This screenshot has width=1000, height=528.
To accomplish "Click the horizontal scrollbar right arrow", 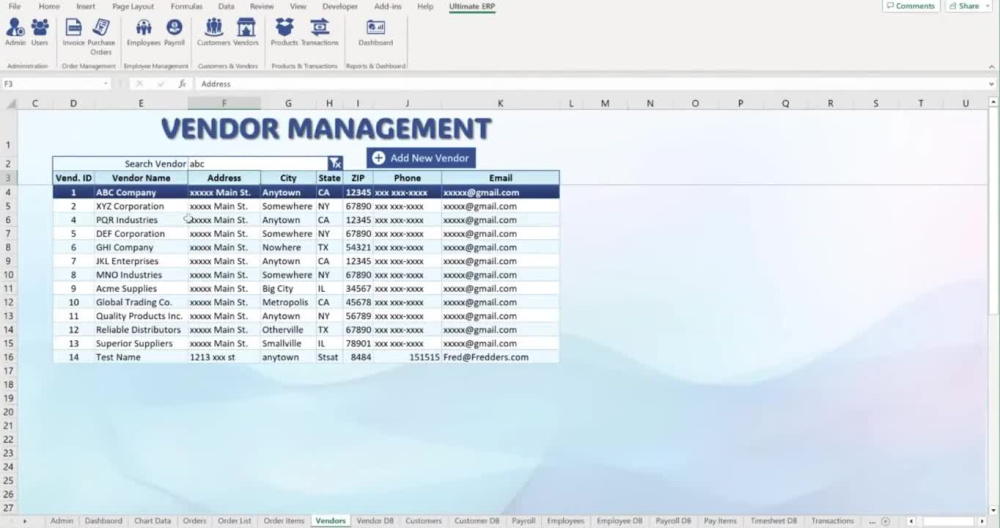I will 983,521.
